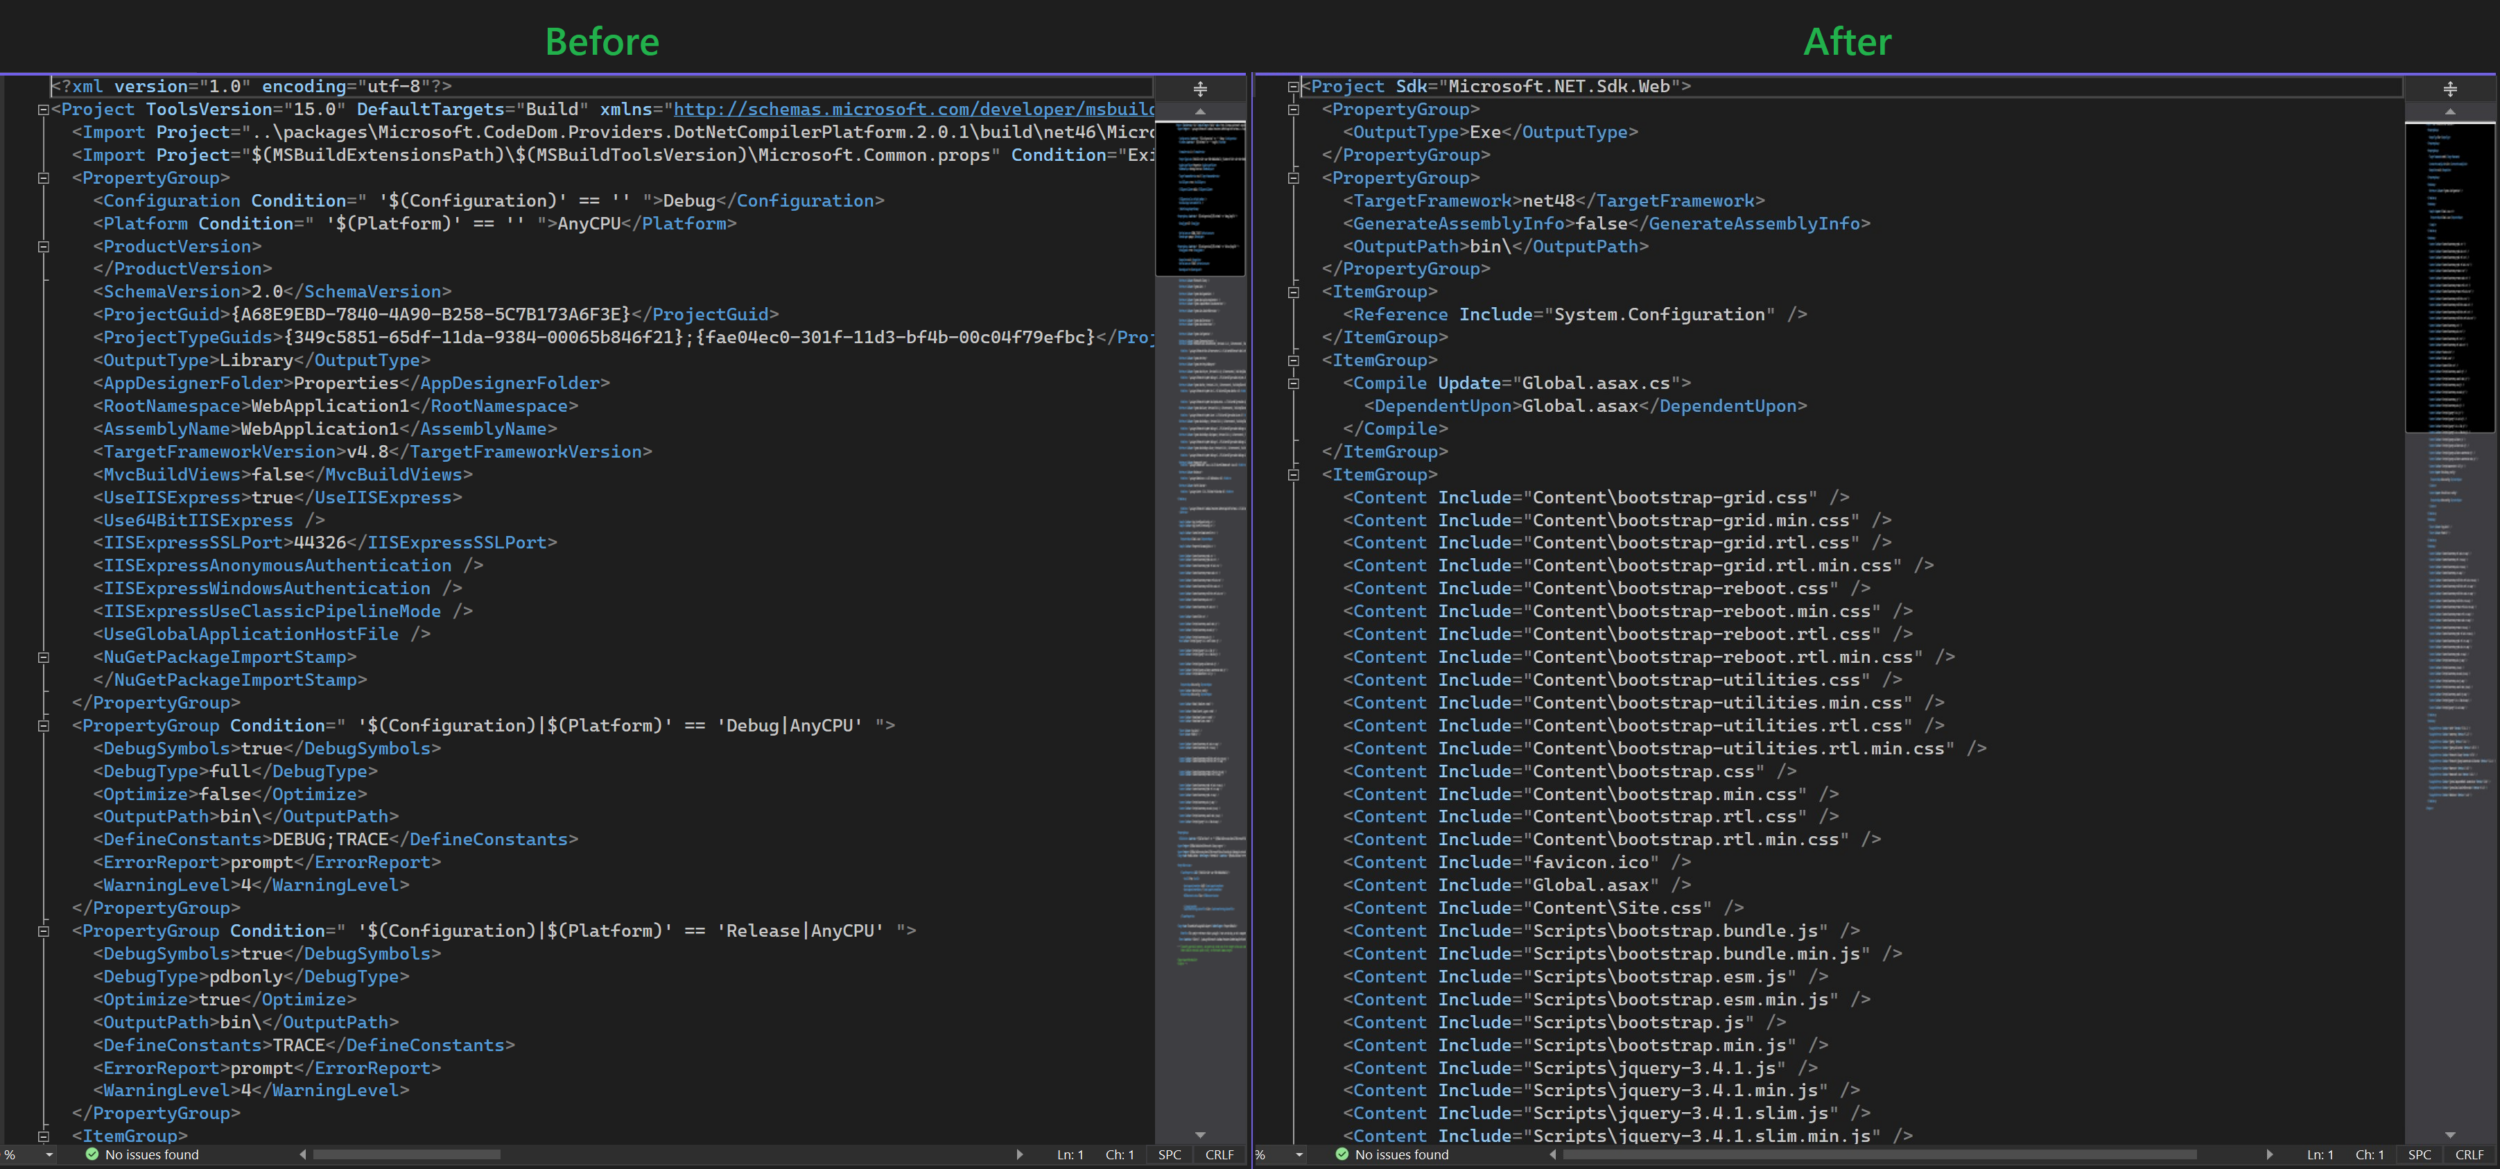The width and height of the screenshot is (2500, 1169).
Task: Click 'RootNamespace WebApplication1' line
Action: [335, 406]
